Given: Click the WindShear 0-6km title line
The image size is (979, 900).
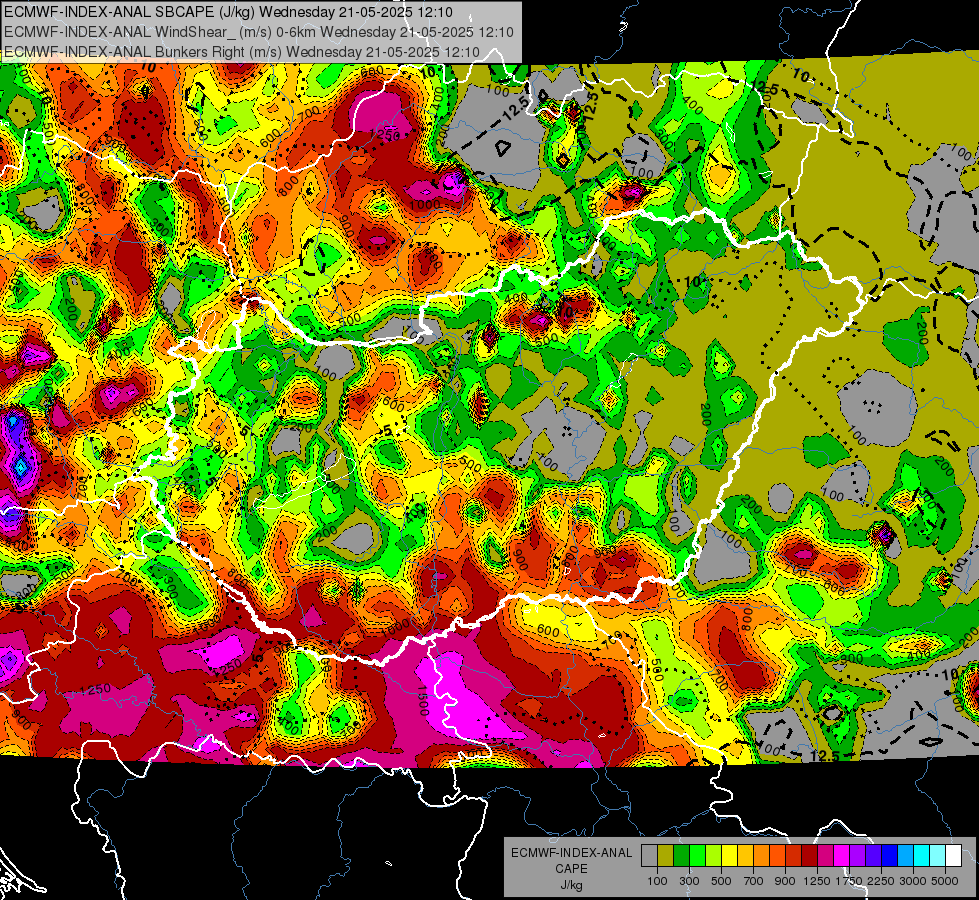Looking at the screenshot, I should pos(258,32).
